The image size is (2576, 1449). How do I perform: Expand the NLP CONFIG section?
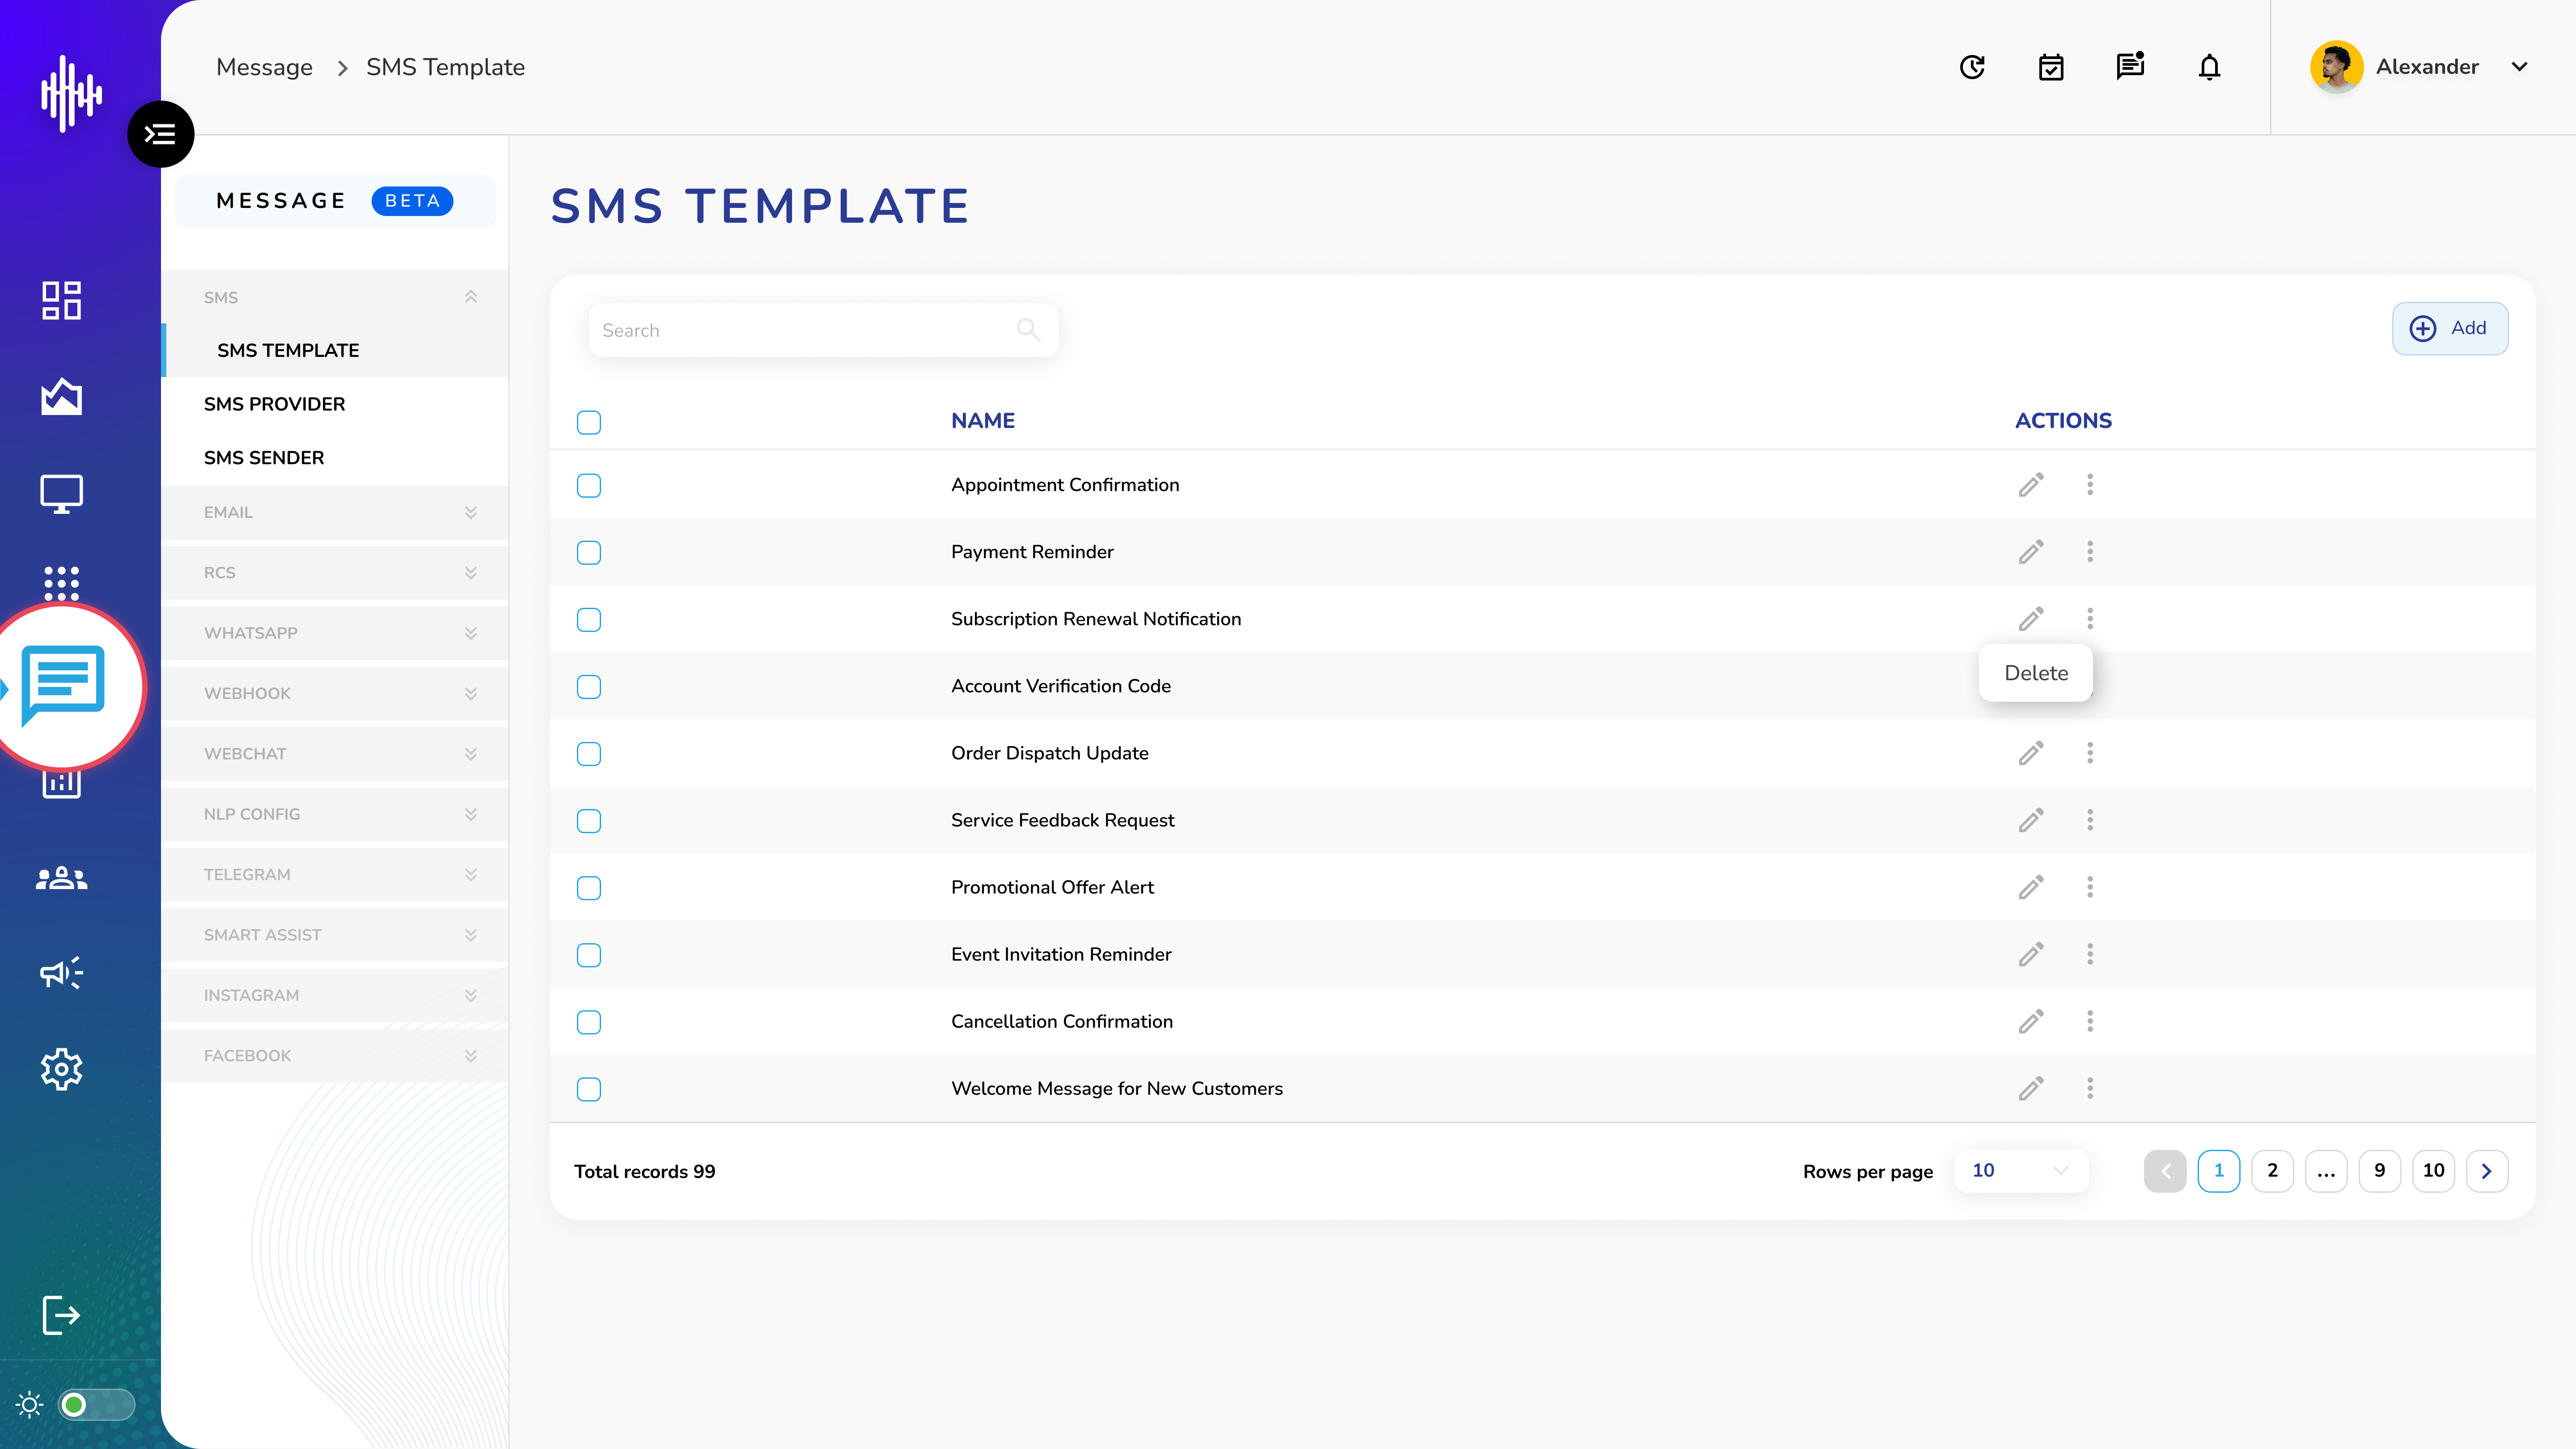pos(335,814)
